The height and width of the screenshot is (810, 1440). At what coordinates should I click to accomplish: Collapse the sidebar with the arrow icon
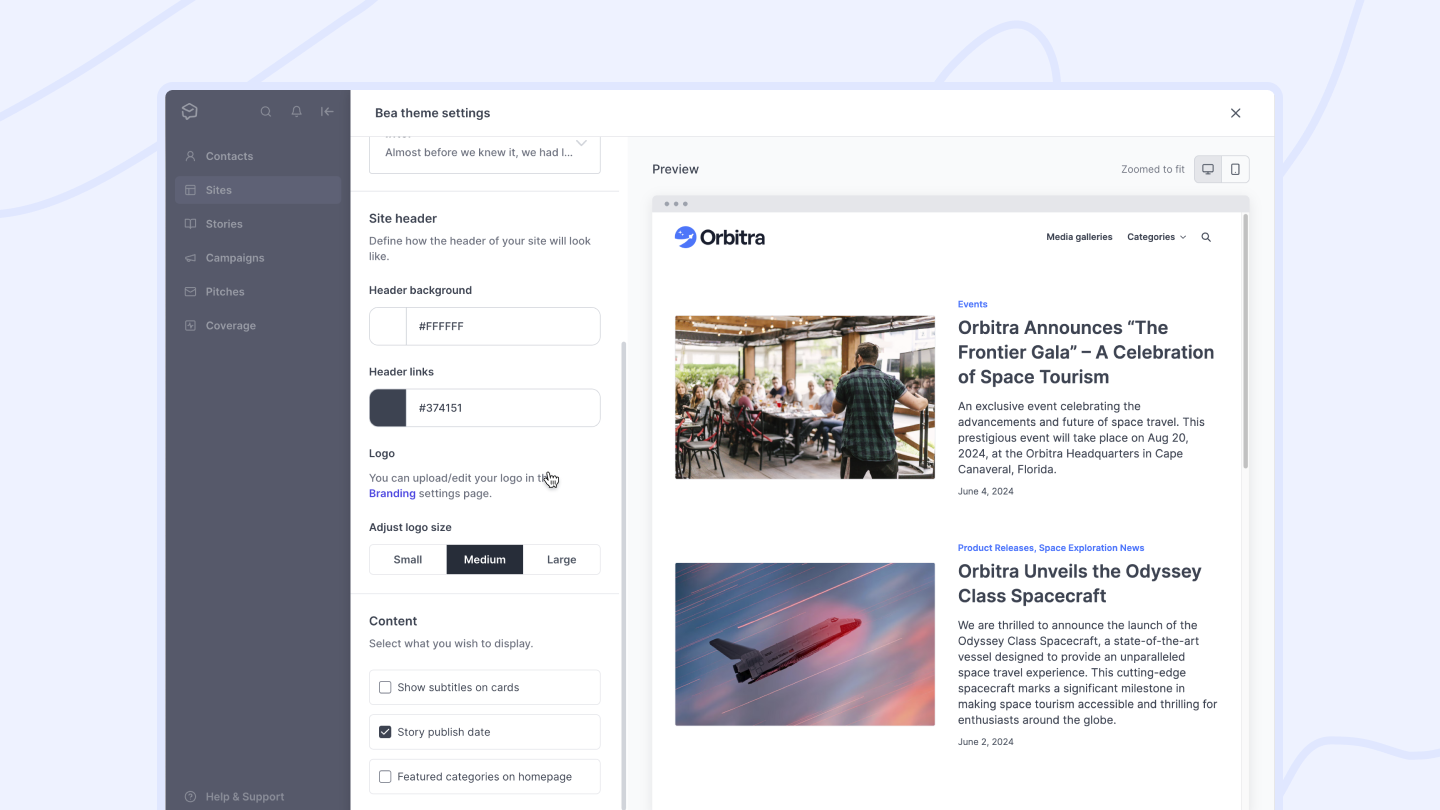click(326, 111)
